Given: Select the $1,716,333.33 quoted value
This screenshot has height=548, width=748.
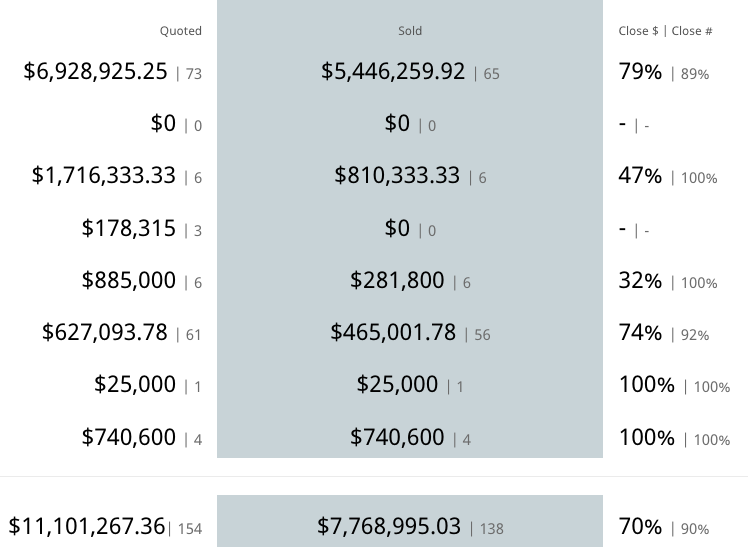Looking at the screenshot, I should (104, 176).
